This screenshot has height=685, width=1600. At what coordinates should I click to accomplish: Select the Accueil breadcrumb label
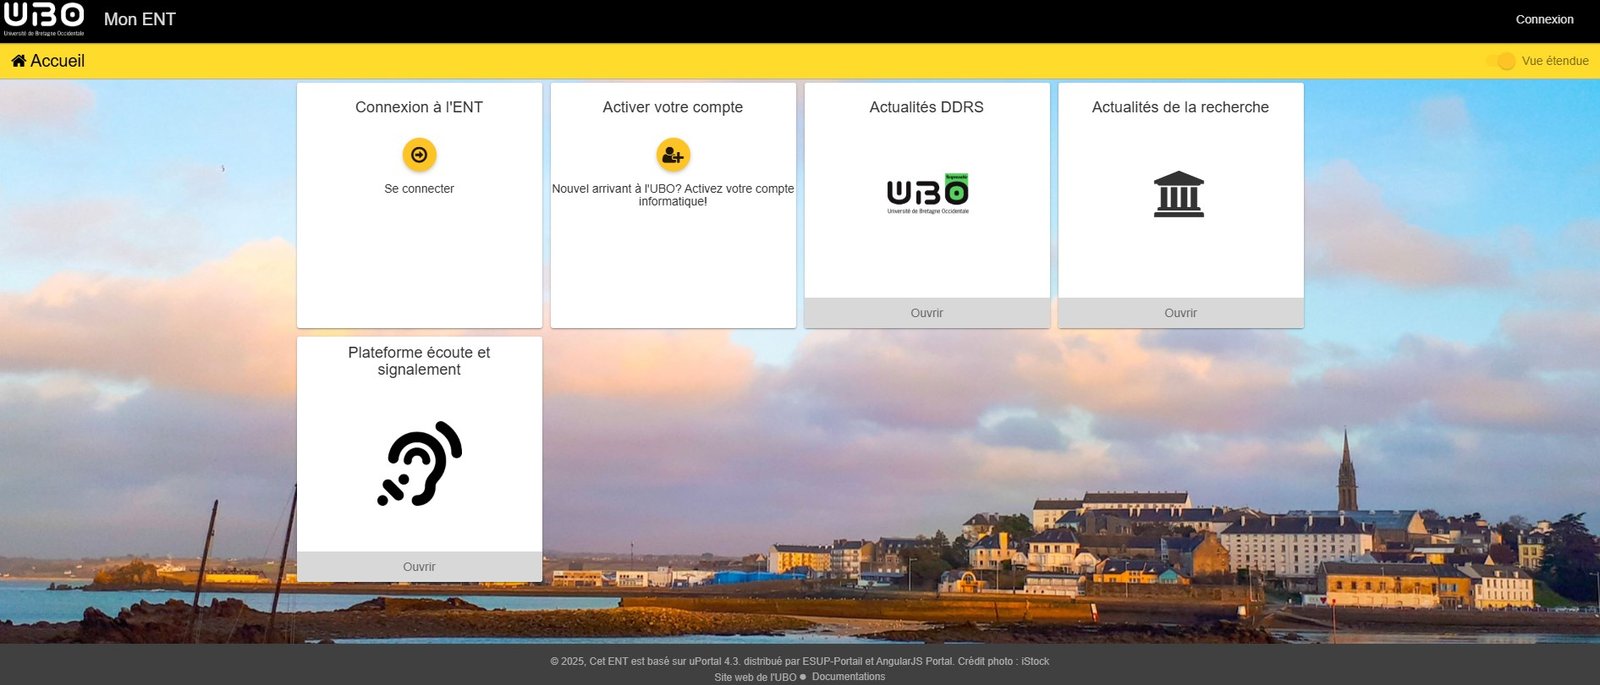point(57,61)
